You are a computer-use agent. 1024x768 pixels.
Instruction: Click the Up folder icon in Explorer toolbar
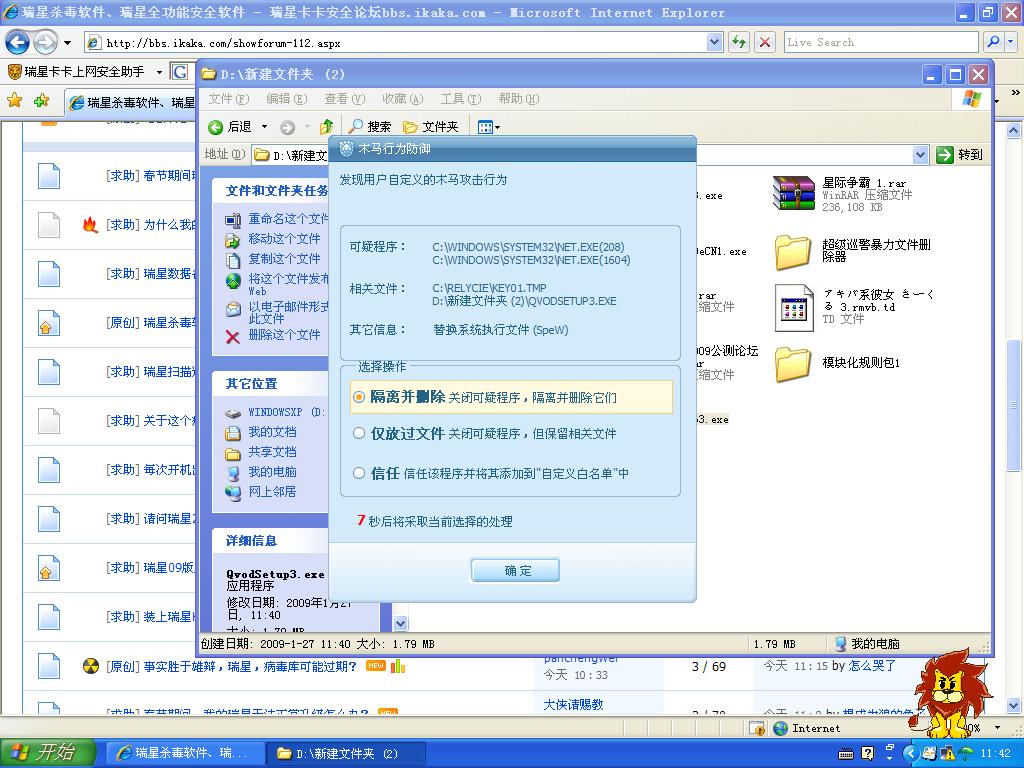(x=327, y=127)
